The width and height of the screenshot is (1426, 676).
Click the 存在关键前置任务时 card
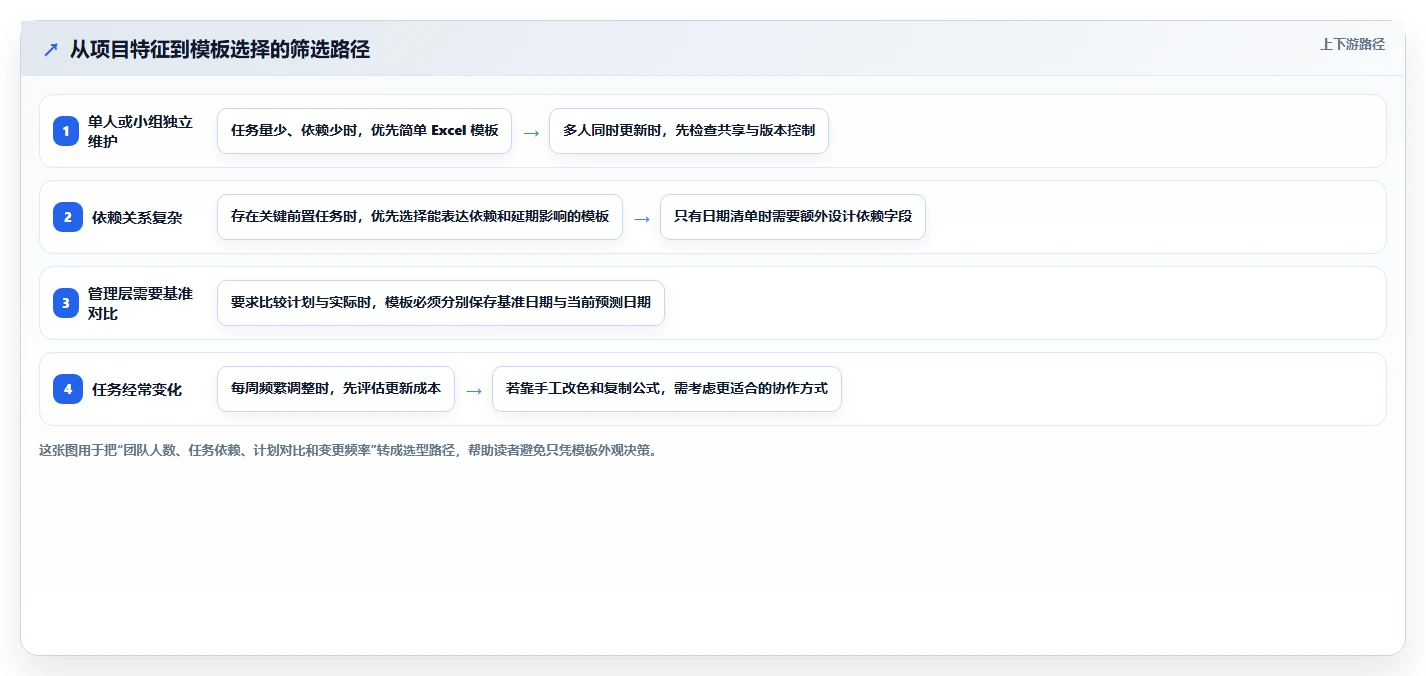(420, 217)
